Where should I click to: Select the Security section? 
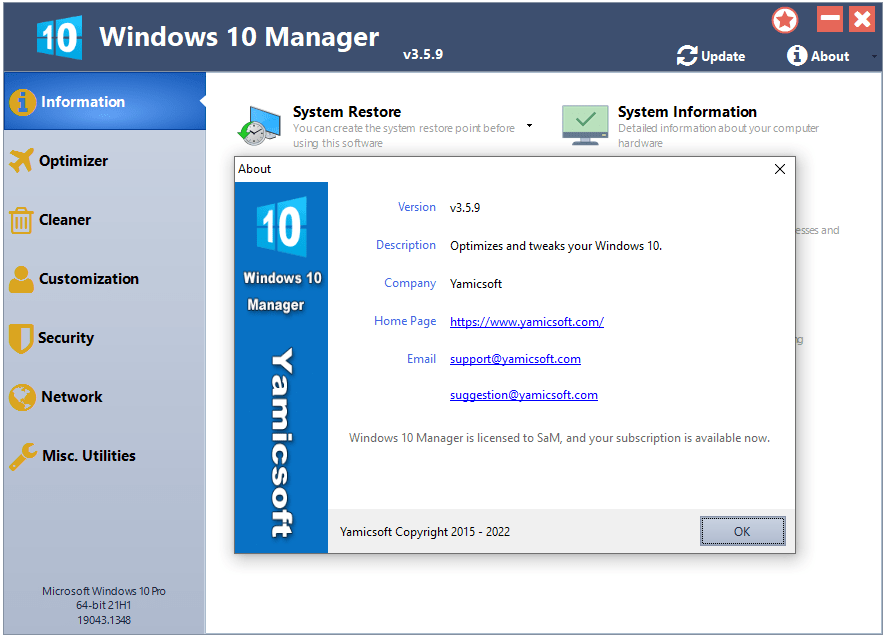tap(105, 338)
